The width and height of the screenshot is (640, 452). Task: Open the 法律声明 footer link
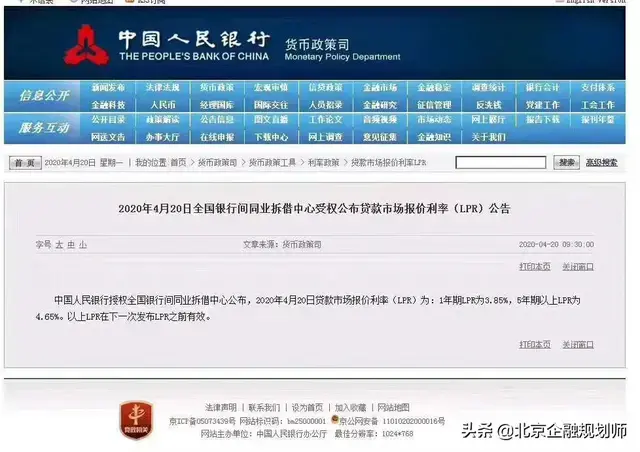click(x=220, y=407)
